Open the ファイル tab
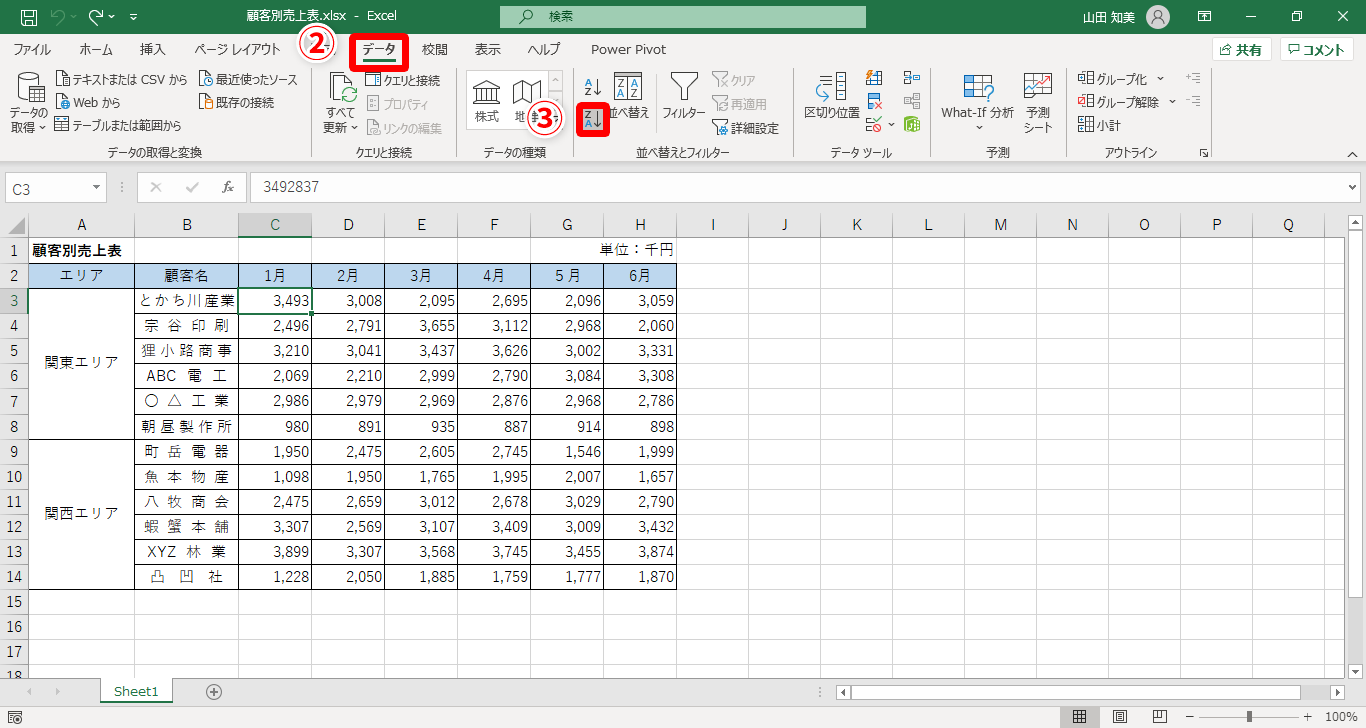Image resolution: width=1366 pixels, height=728 pixels. [x=32, y=49]
